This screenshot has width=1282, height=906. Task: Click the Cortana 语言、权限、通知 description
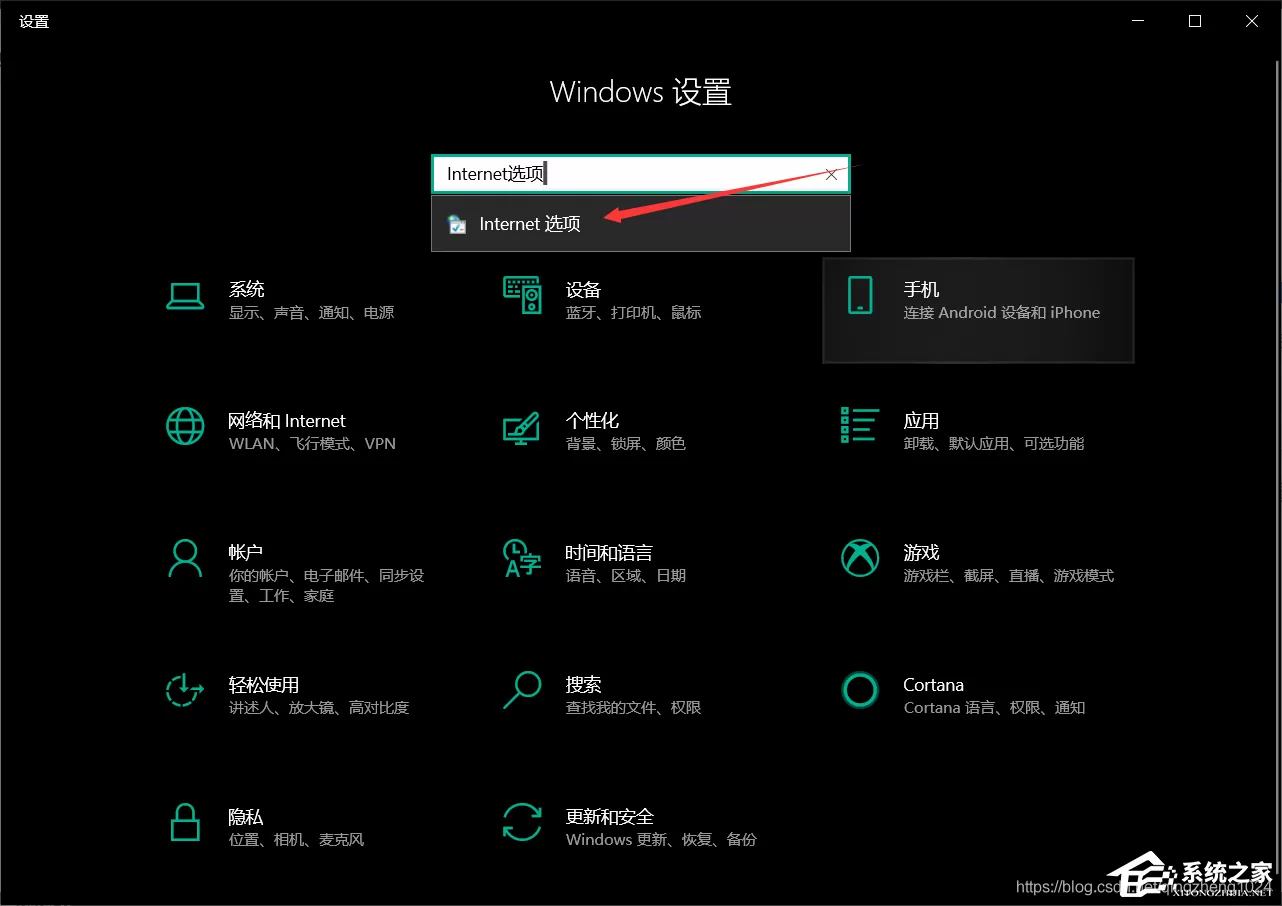coord(994,708)
